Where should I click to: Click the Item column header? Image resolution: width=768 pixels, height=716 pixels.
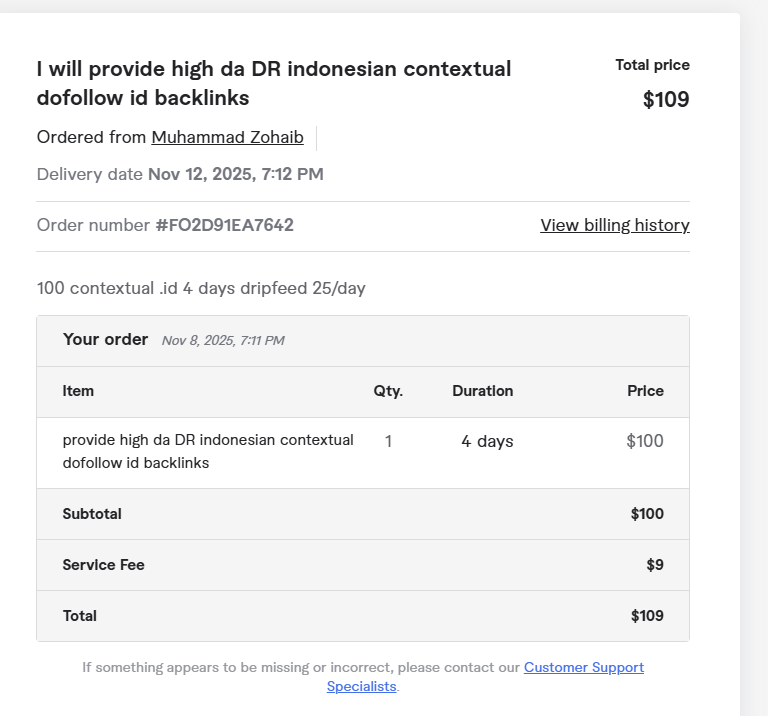(x=78, y=392)
